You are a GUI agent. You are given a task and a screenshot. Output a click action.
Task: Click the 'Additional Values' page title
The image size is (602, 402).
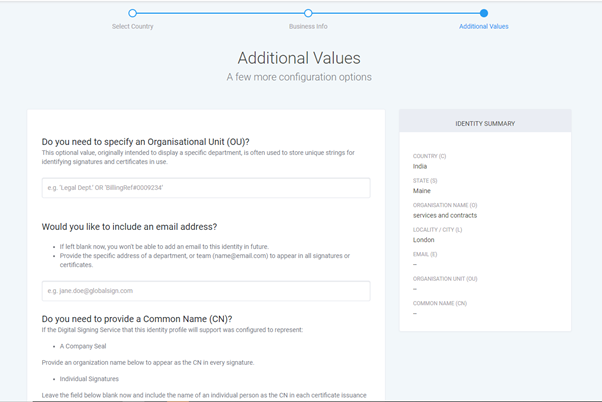pos(299,59)
